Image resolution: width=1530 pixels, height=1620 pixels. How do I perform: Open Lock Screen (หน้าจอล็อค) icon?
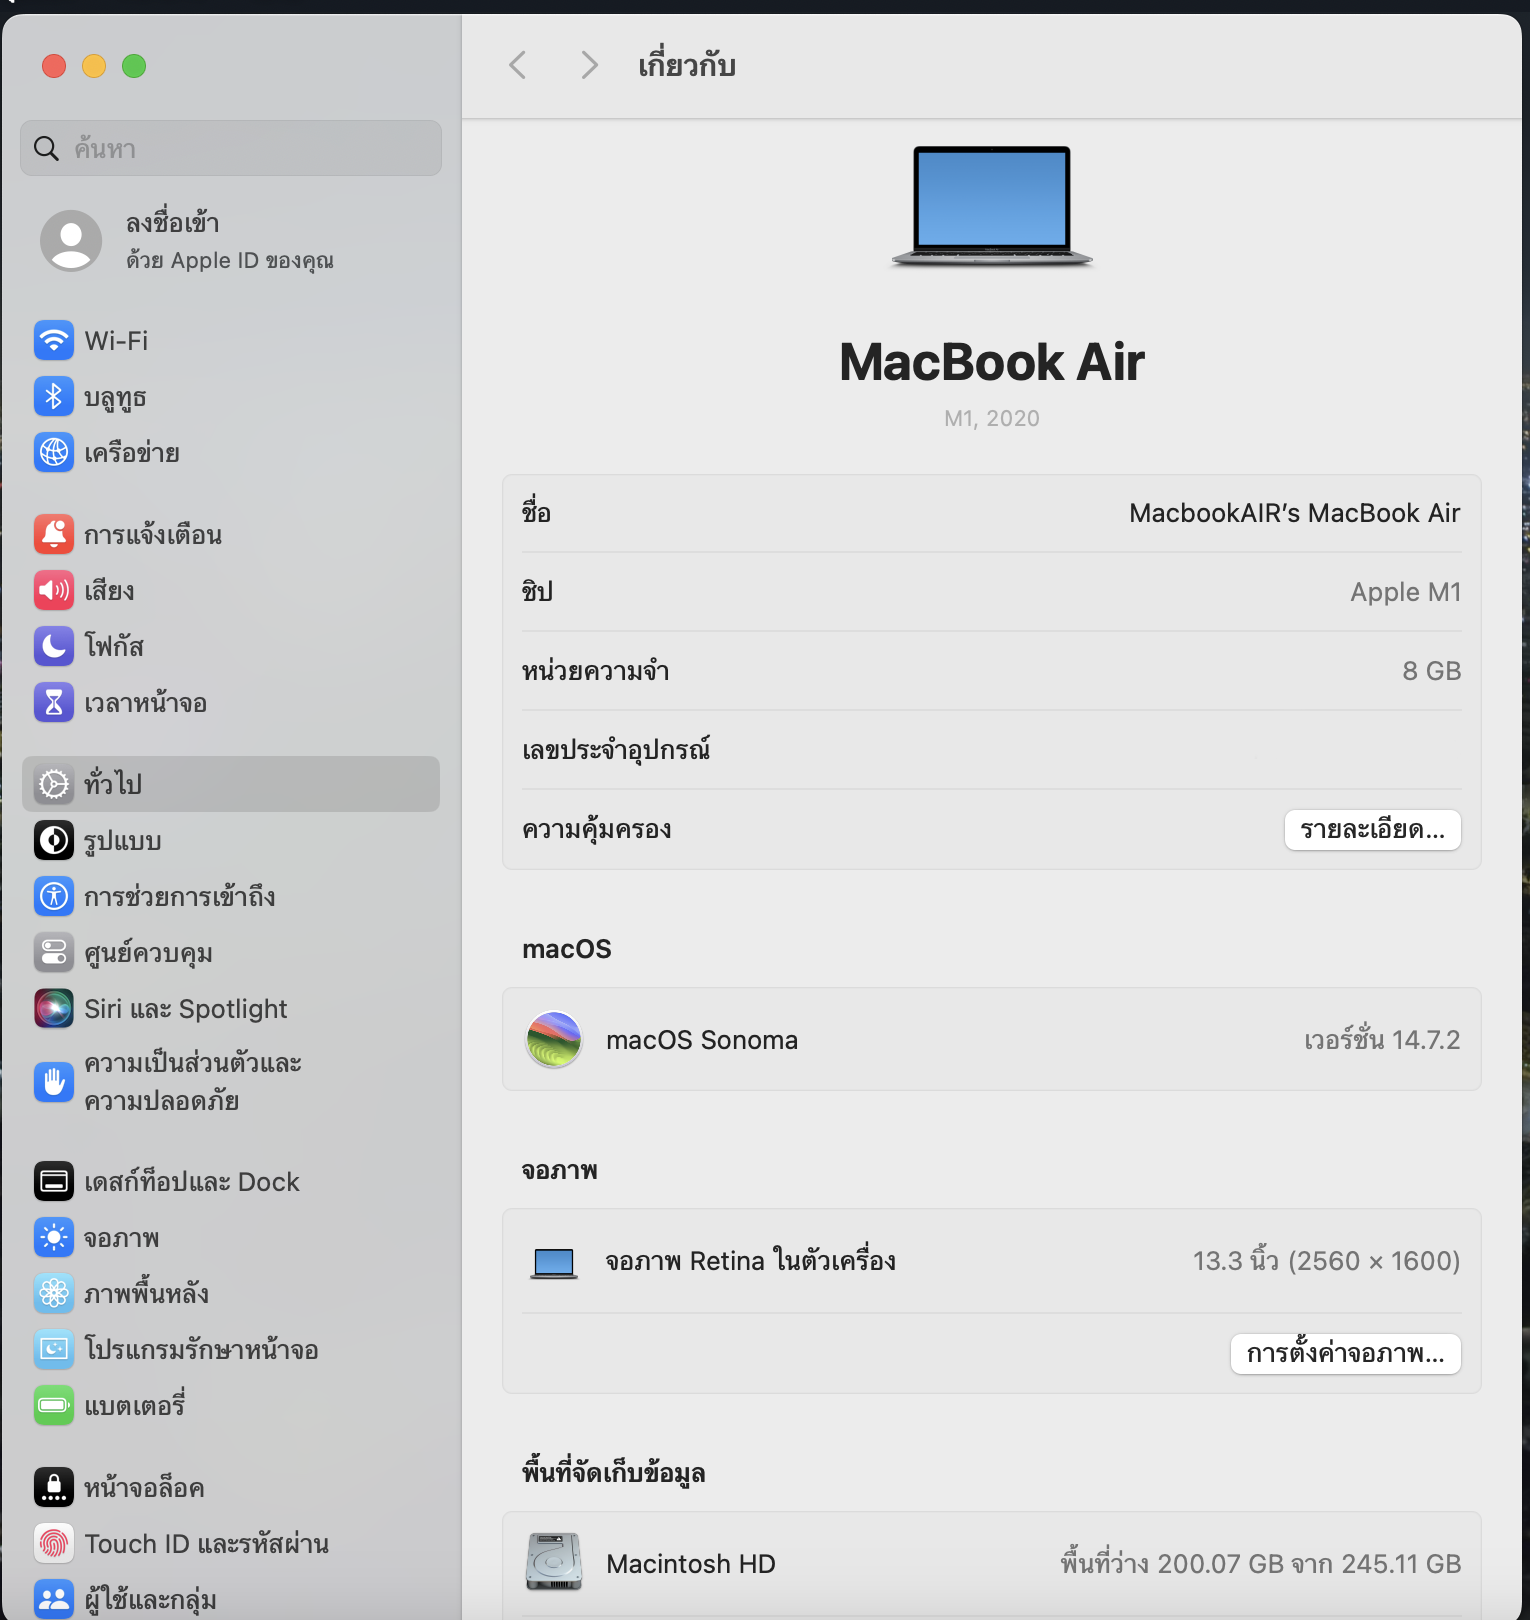click(54, 1487)
